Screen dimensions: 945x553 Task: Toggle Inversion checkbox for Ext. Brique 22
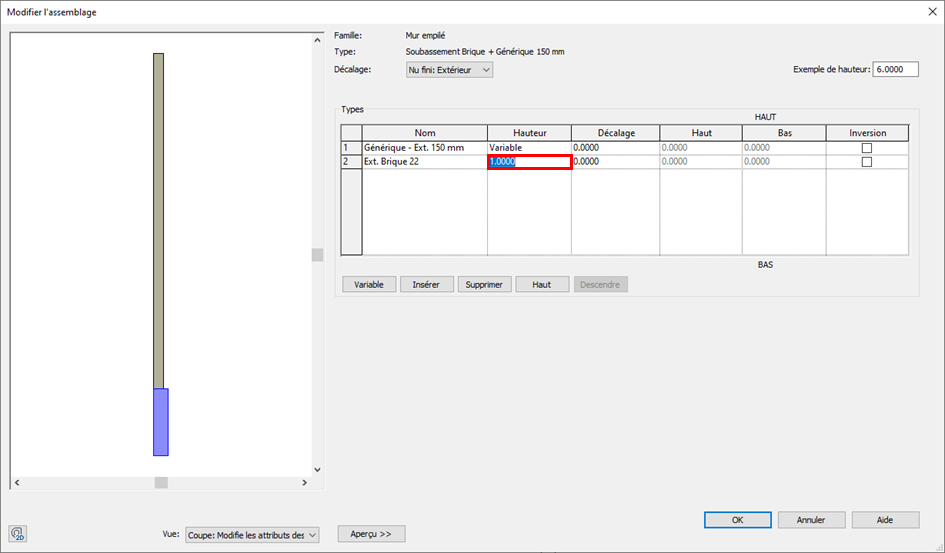(867, 162)
